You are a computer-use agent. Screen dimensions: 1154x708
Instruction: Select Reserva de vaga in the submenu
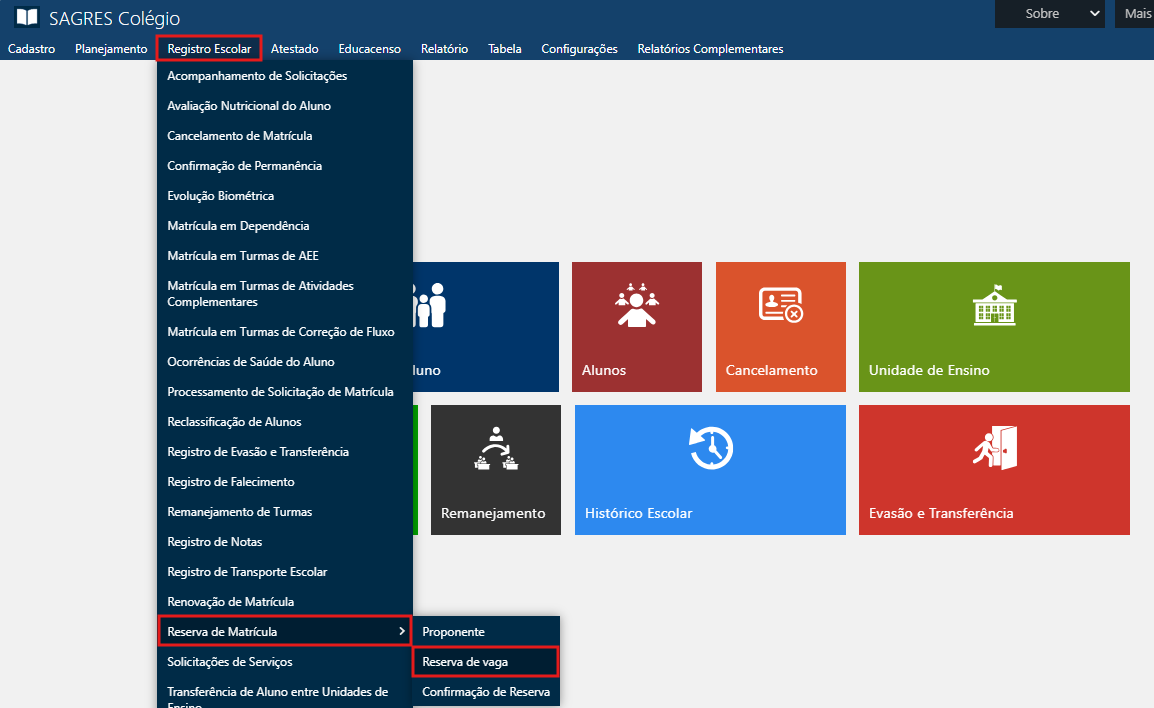pyautogui.click(x=486, y=662)
